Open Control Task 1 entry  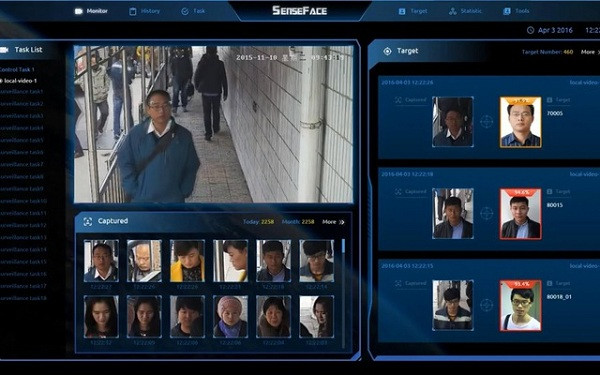pyautogui.click(x=17, y=70)
